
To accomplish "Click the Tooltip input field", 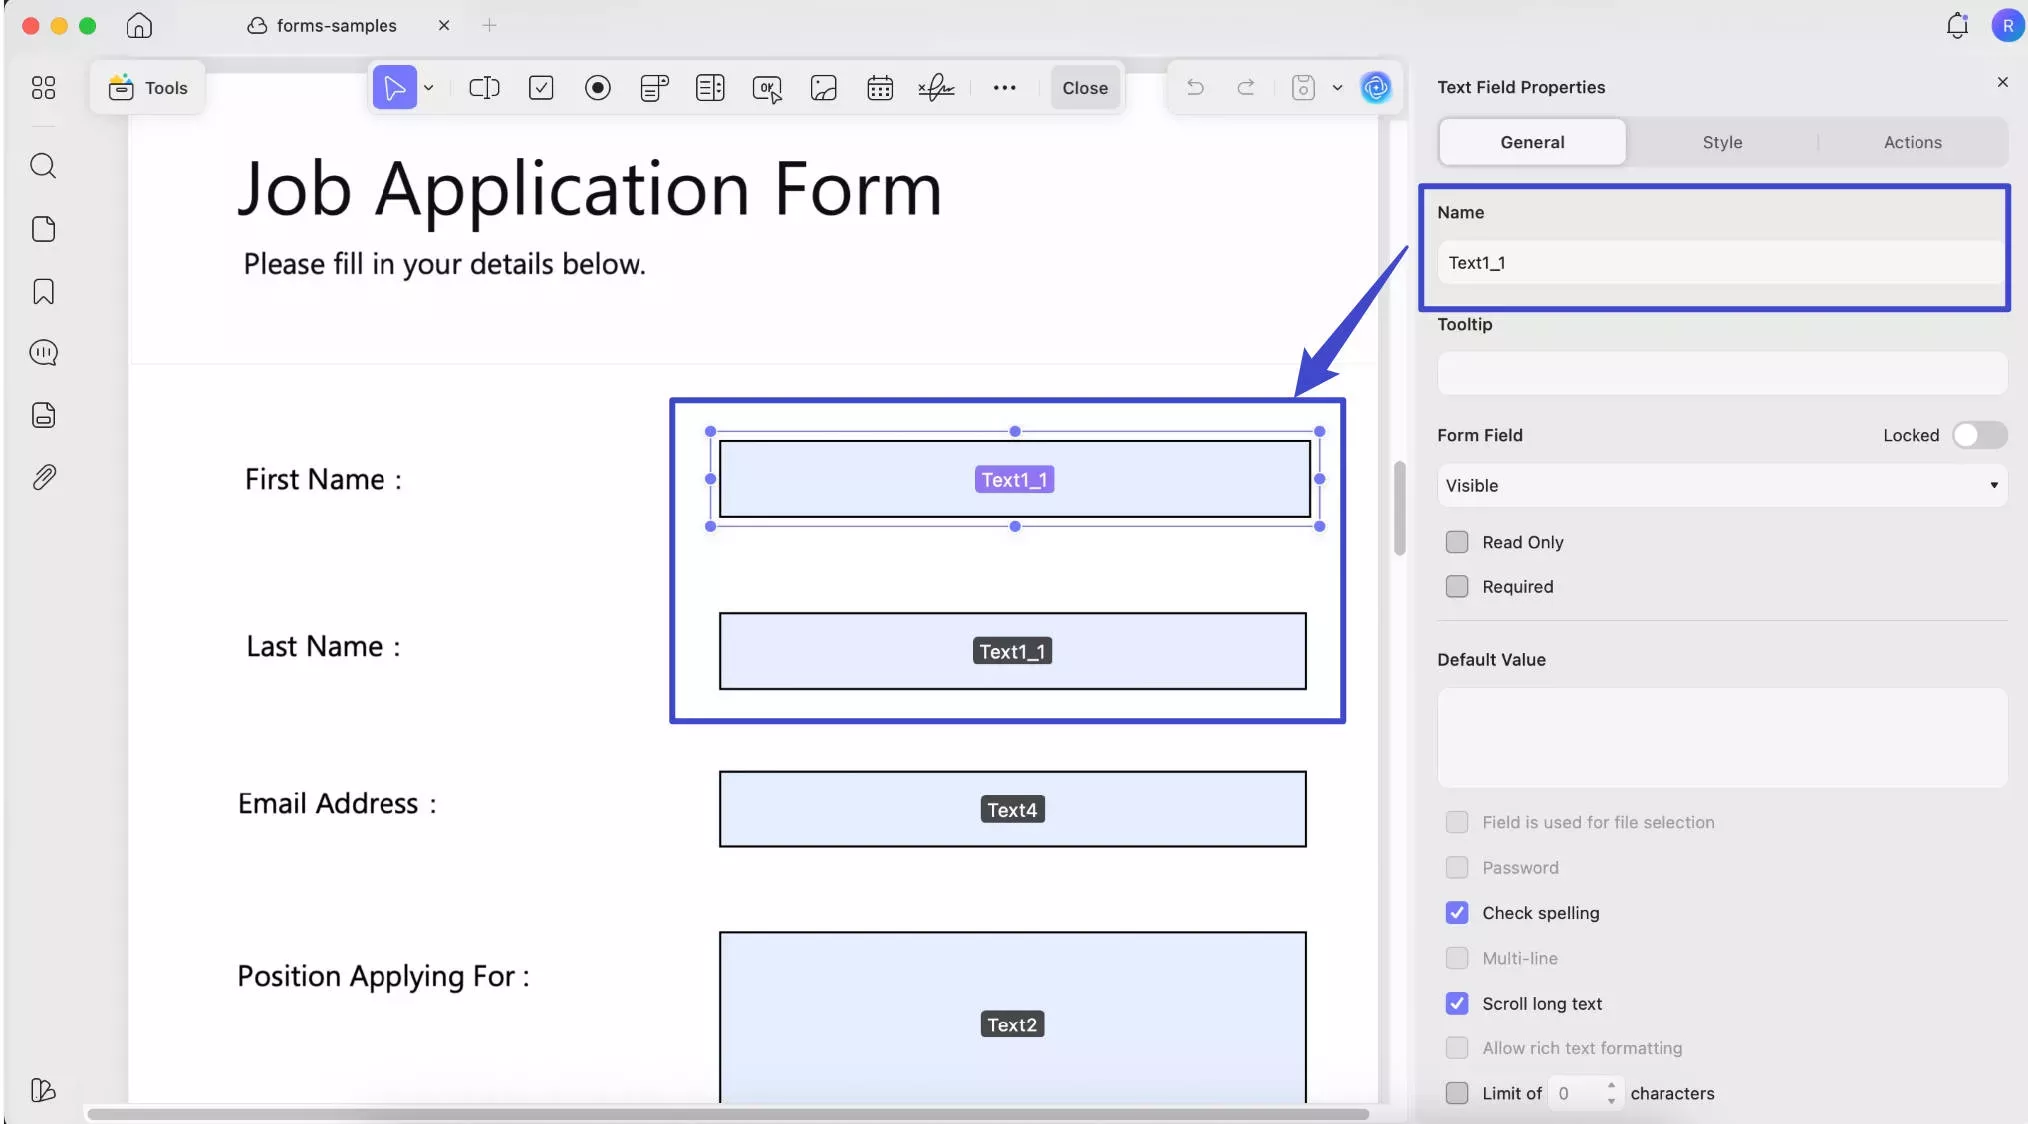I will point(1722,374).
